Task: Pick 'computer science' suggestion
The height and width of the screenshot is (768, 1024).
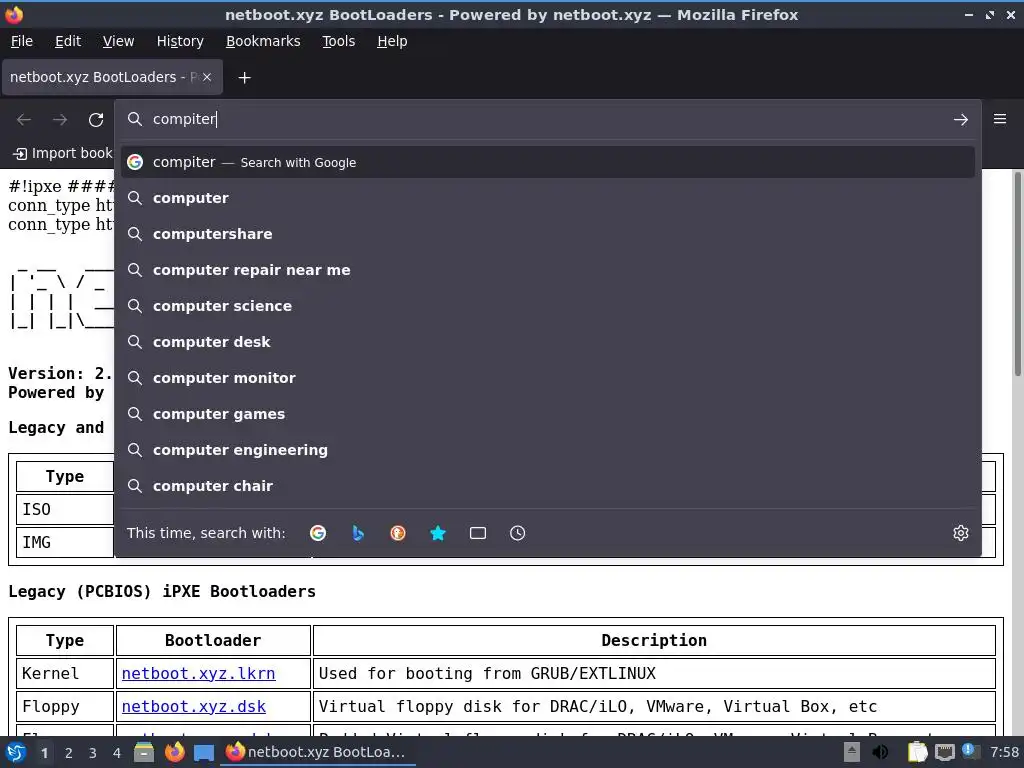Action: [547, 306]
